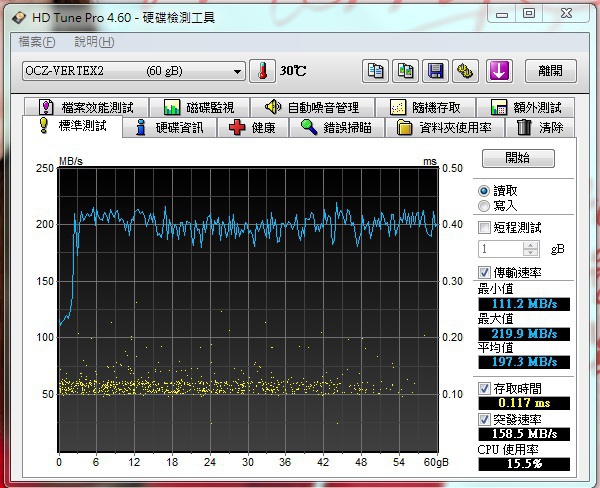Viewport: 600px width, 488px height.
Task: Select the 讀取 read radio button
Action: (484, 190)
